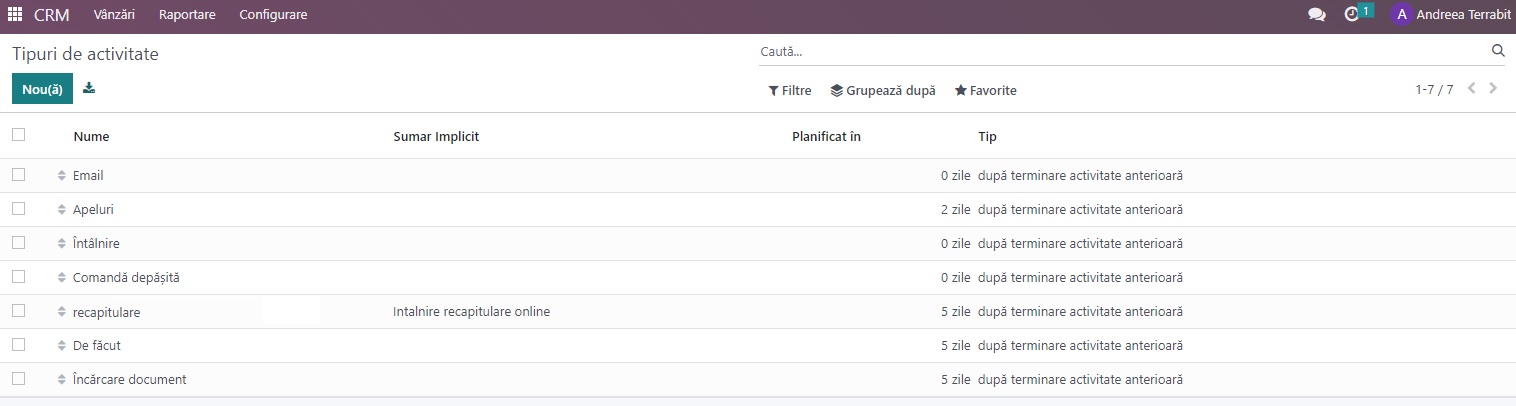Tick the select-all header checkbox
This screenshot has width=1516, height=406.
click(x=18, y=135)
